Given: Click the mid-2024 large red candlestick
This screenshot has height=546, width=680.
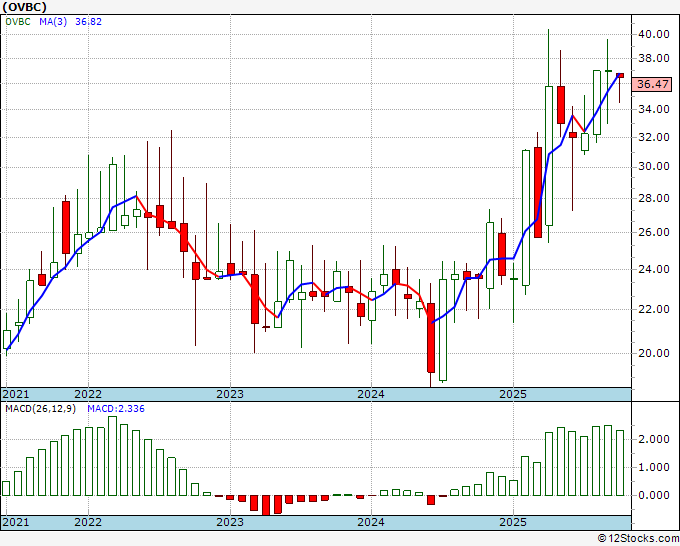Looking at the screenshot, I should coord(431,338).
